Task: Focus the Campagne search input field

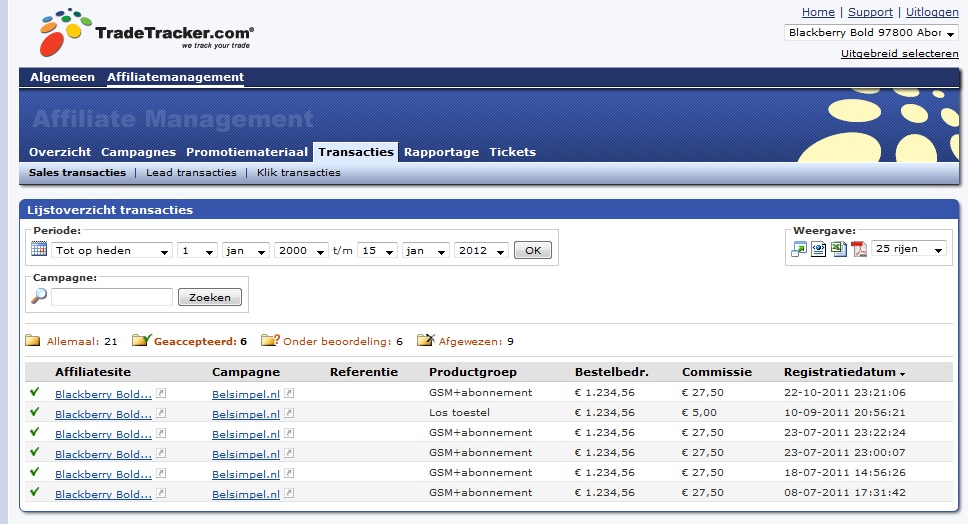Action: click(x=112, y=297)
